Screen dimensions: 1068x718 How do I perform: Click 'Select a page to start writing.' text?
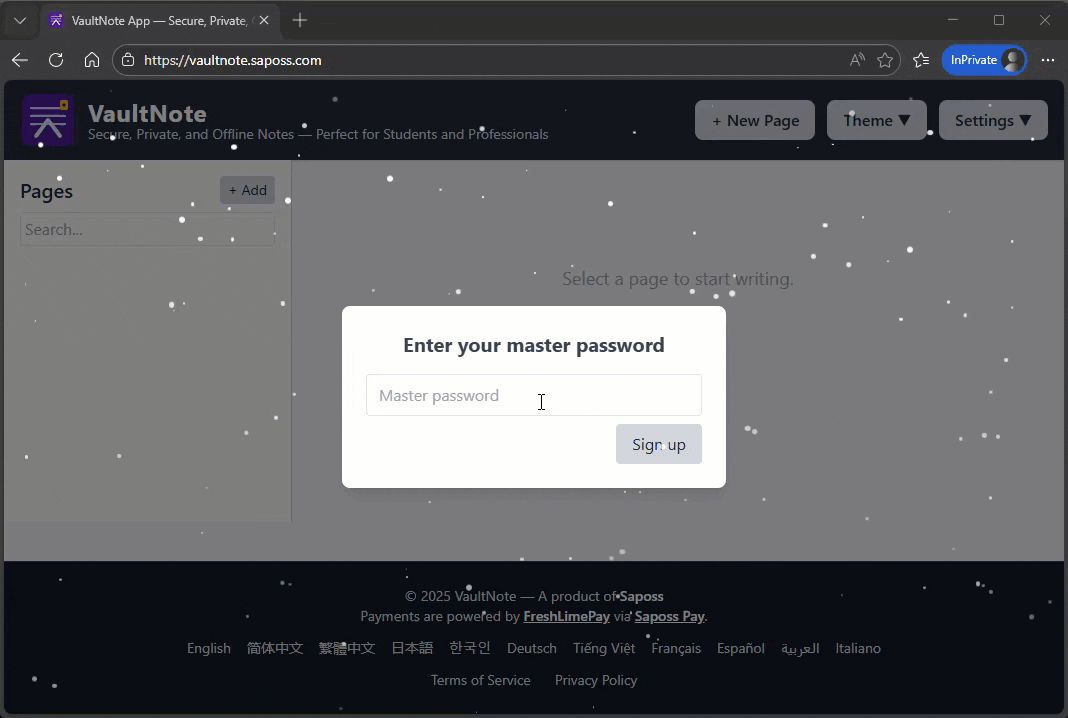click(678, 279)
